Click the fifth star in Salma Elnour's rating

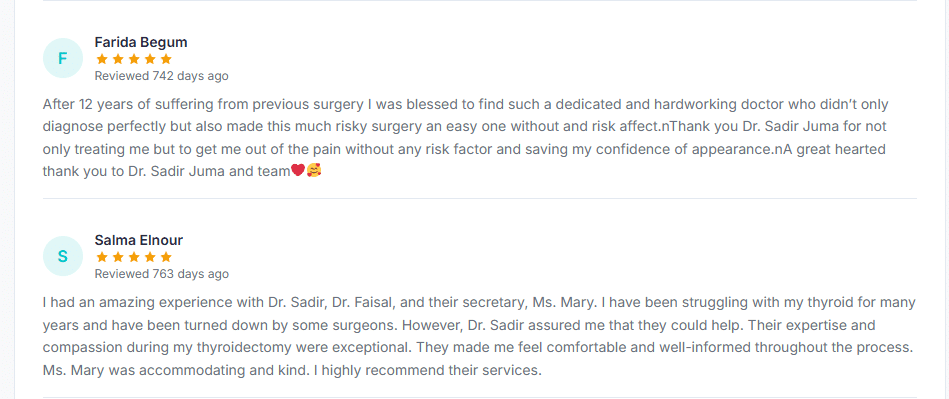[x=166, y=257]
